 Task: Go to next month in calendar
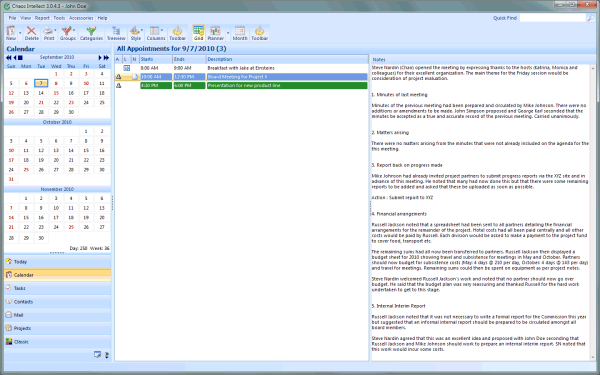click(100, 58)
